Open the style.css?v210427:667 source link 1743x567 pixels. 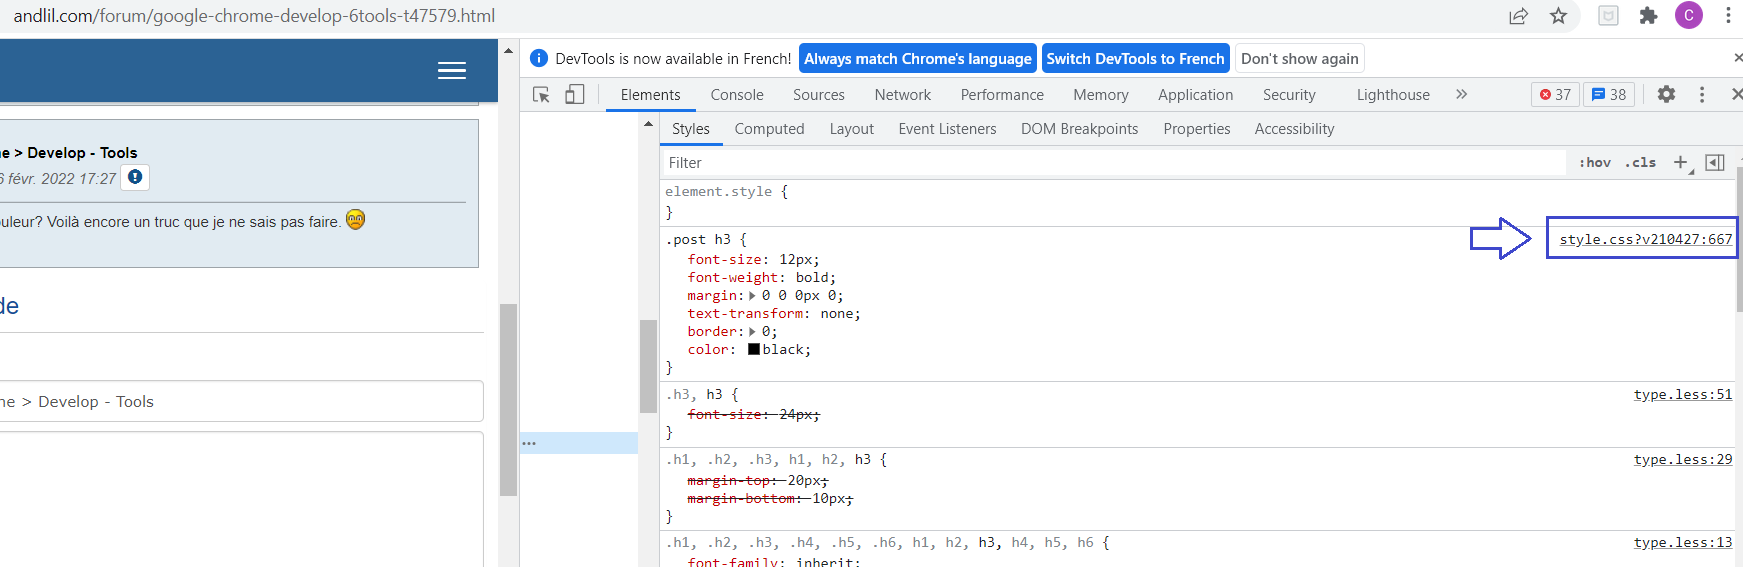[x=1645, y=240]
